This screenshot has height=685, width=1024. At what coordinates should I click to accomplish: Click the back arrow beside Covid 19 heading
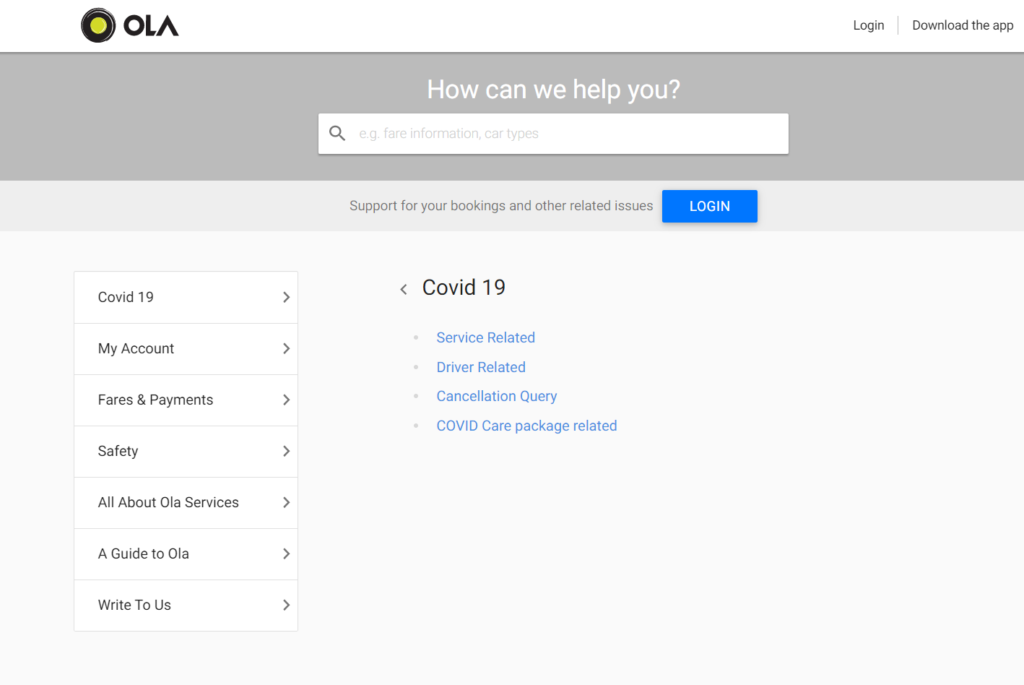(404, 289)
